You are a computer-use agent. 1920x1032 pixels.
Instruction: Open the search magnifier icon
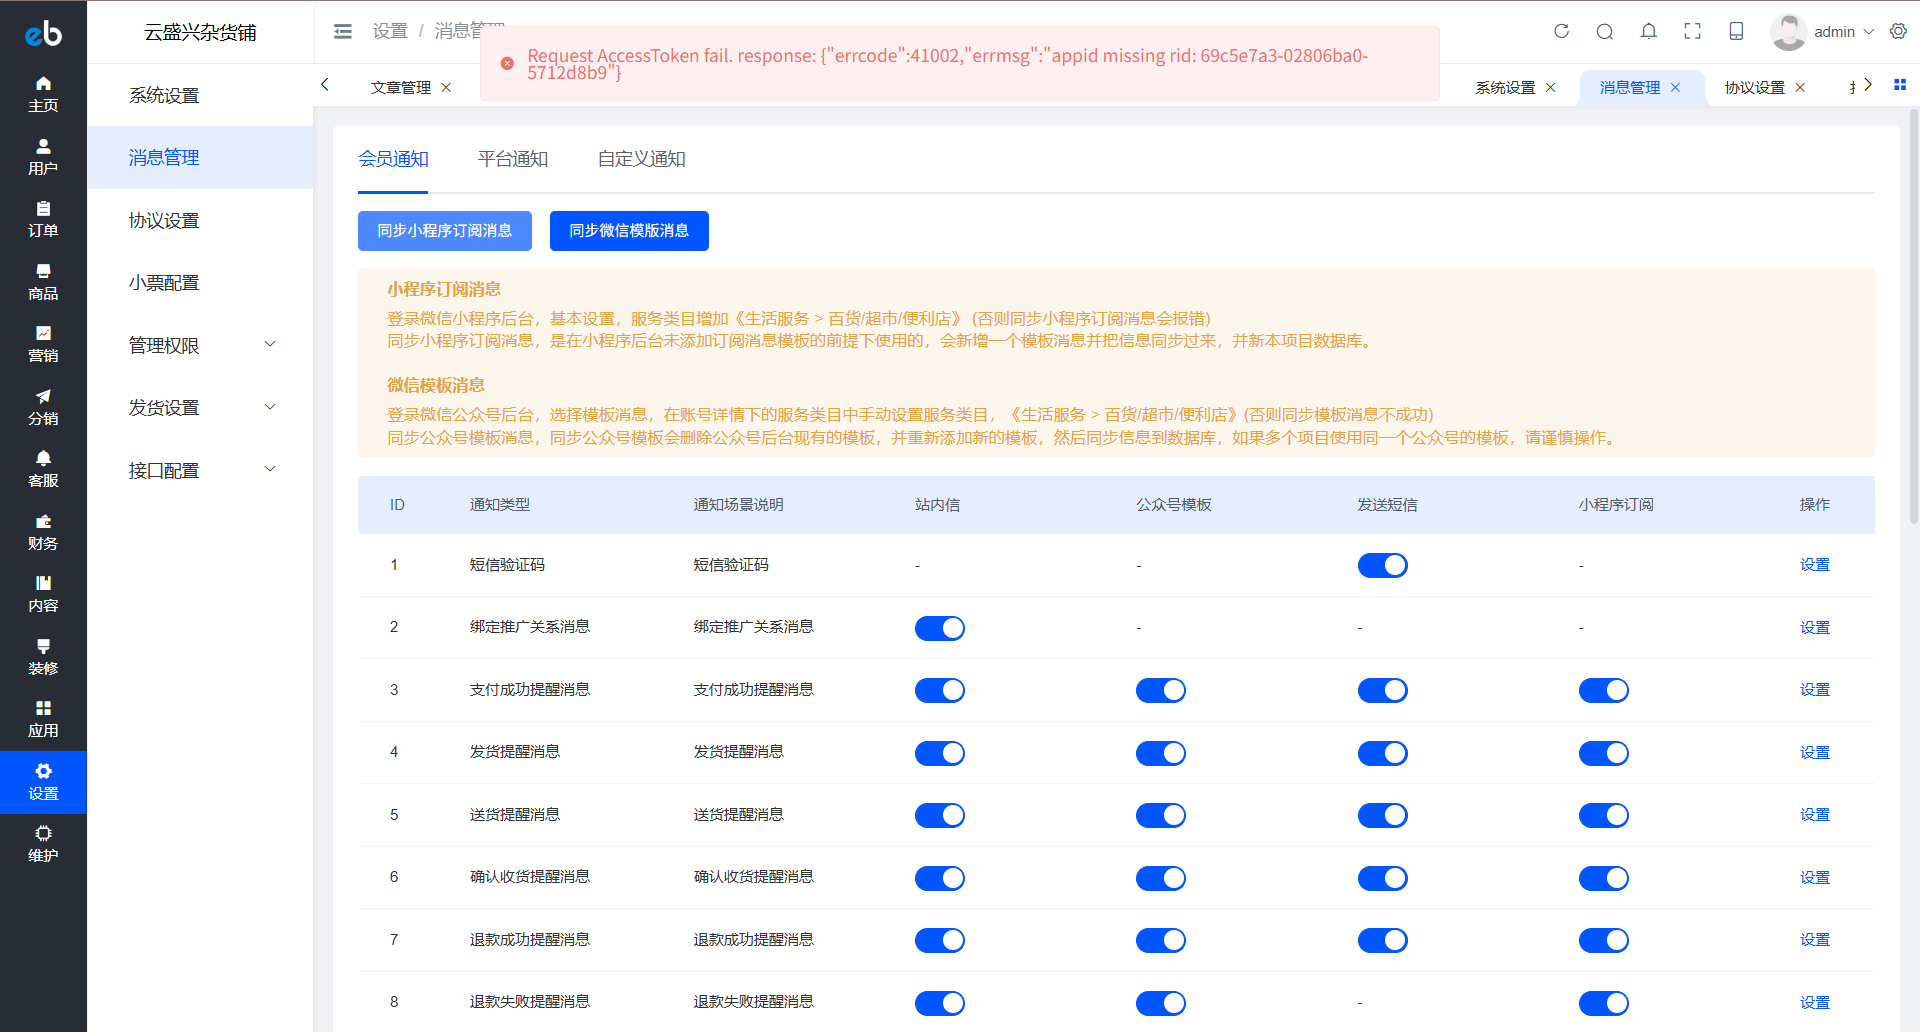point(1605,31)
